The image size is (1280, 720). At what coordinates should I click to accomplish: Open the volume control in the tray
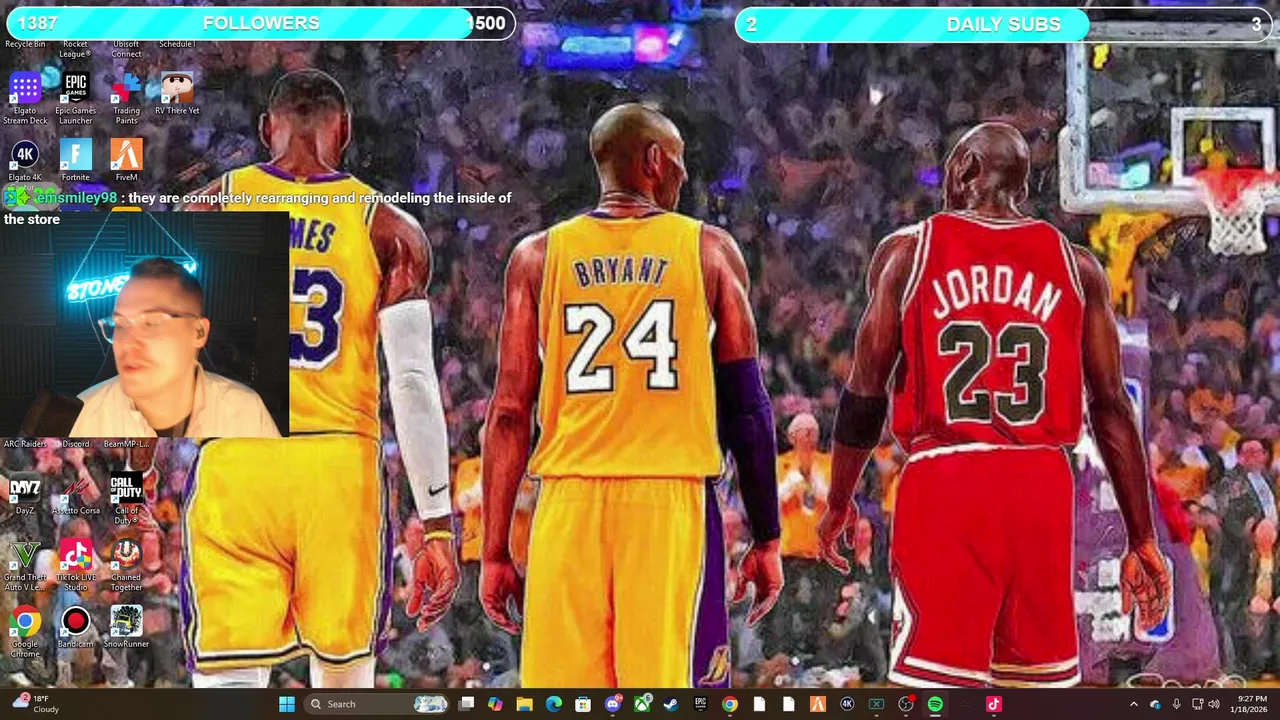[x=1214, y=704]
